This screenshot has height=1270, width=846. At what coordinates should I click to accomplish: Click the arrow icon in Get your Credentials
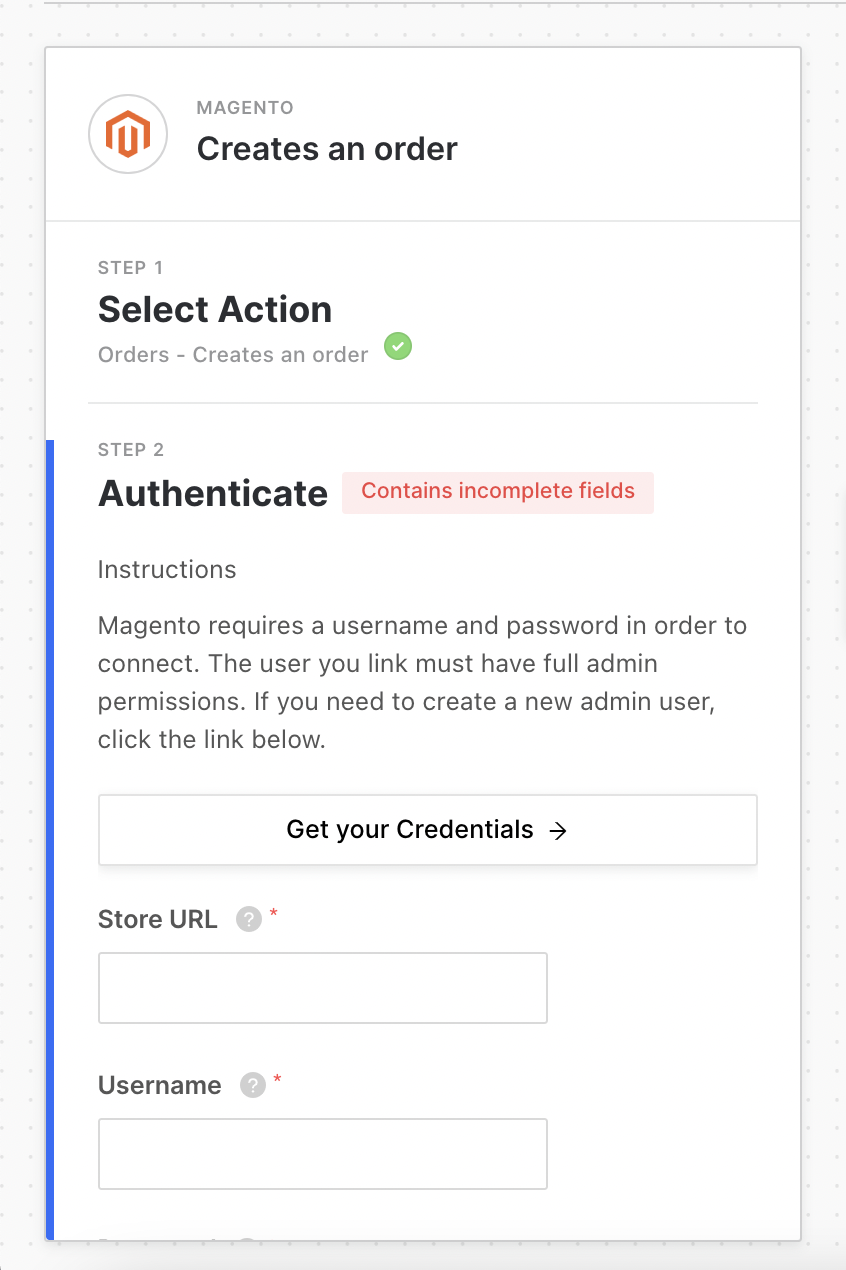point(559,830)
